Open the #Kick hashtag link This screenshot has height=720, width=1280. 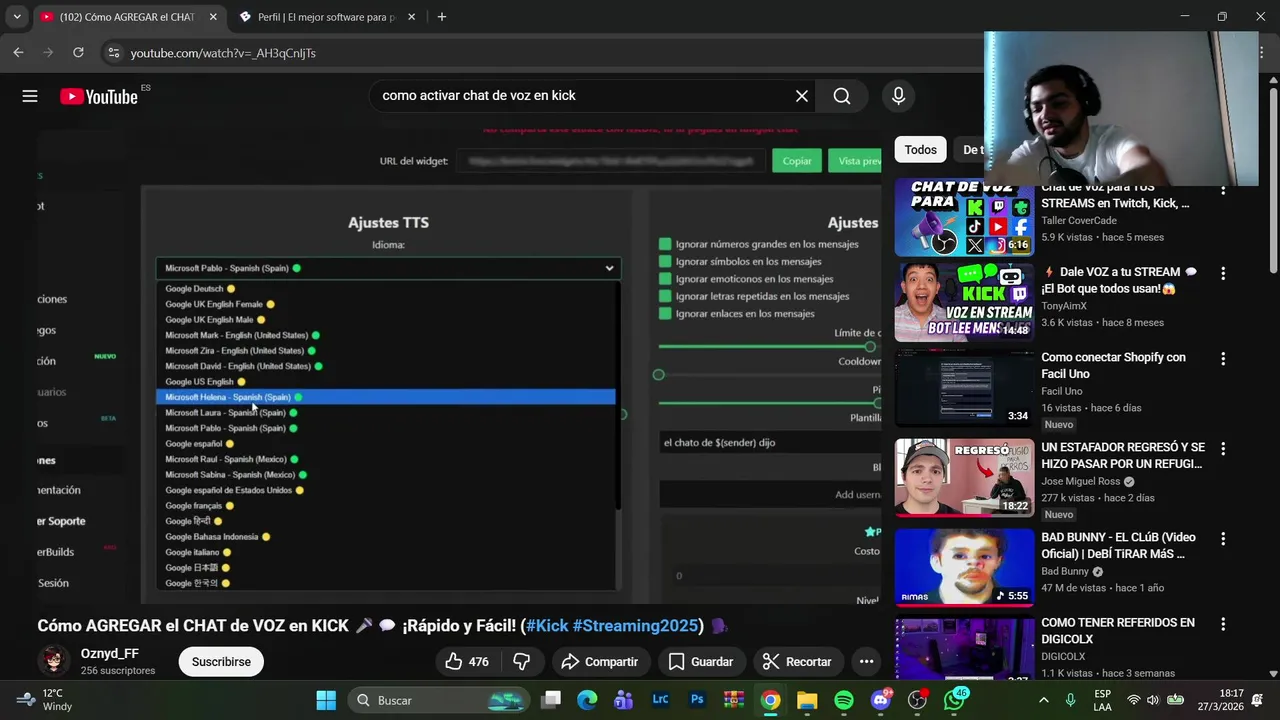coord(547,626)
